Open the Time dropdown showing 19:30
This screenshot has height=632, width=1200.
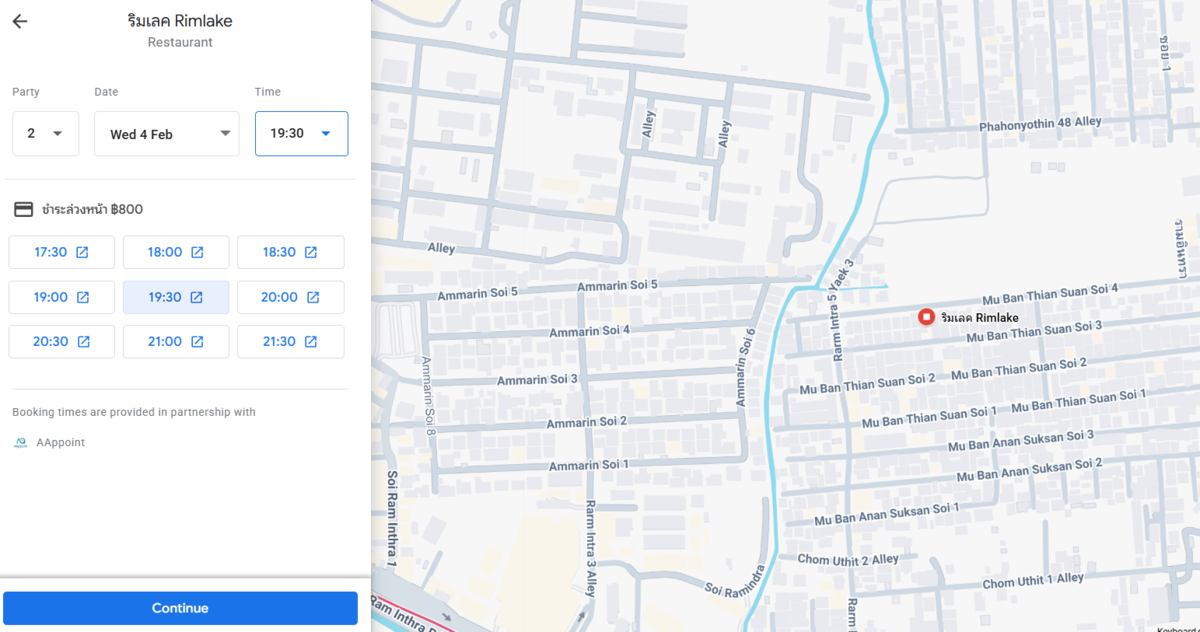[x=301, y=134]
